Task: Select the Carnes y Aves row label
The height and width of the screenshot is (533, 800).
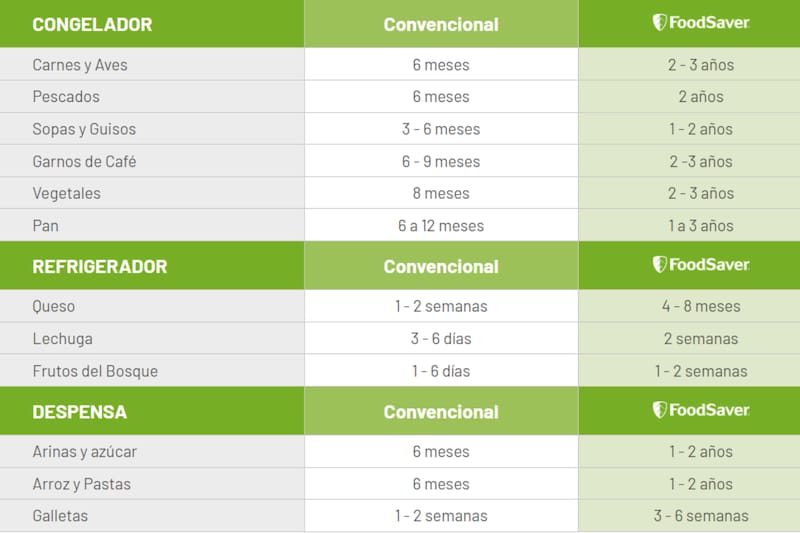Action: (x=80, y=65)
